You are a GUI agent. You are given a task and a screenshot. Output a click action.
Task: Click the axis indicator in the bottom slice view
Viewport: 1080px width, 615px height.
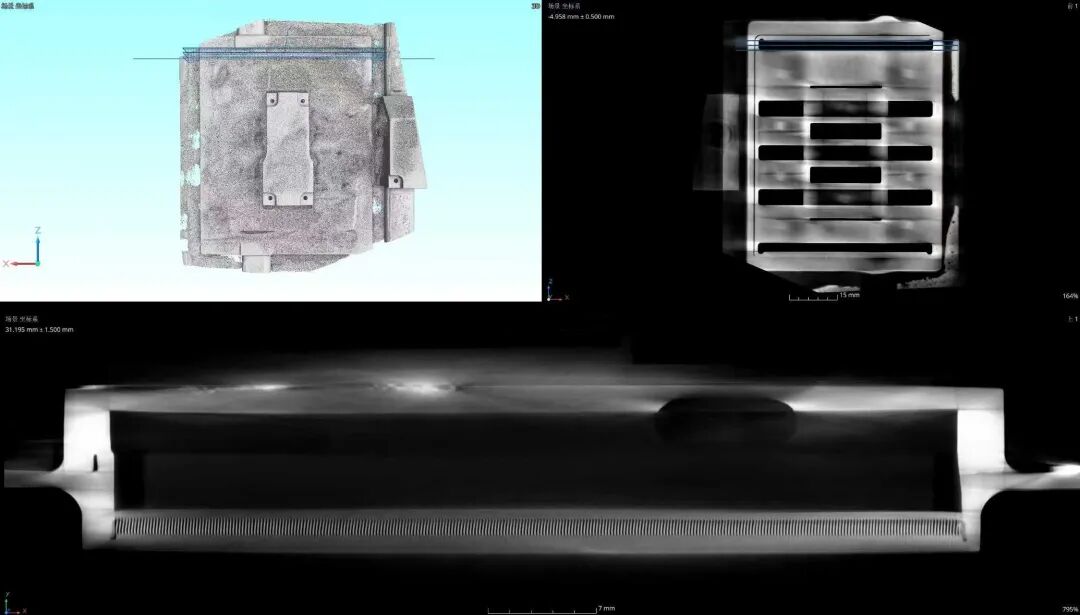[x=14, y=604]
